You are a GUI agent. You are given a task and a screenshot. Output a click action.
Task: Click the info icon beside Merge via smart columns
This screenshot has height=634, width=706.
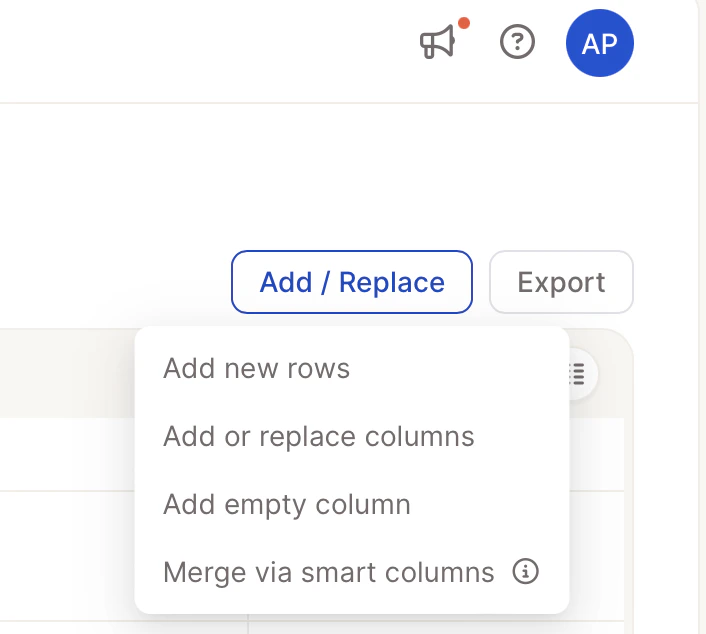(x=525, y=571)
